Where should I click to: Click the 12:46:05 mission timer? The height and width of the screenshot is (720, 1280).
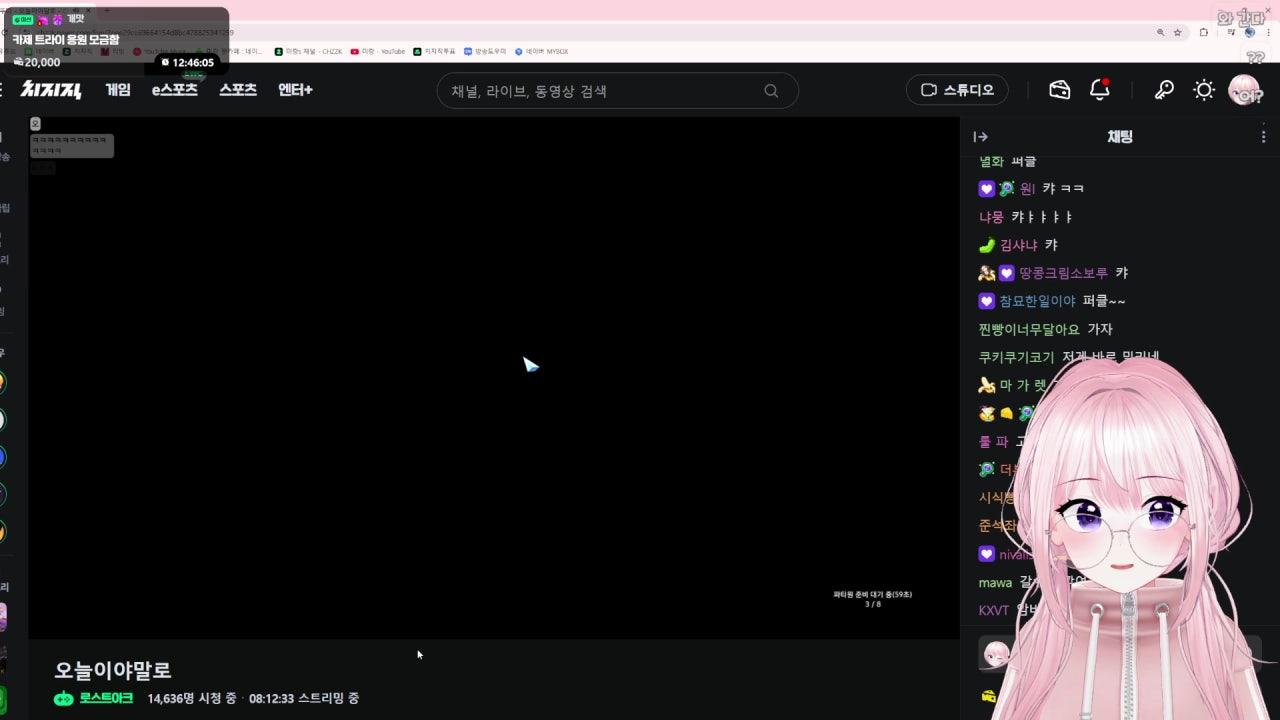click(x=187, y=62)
